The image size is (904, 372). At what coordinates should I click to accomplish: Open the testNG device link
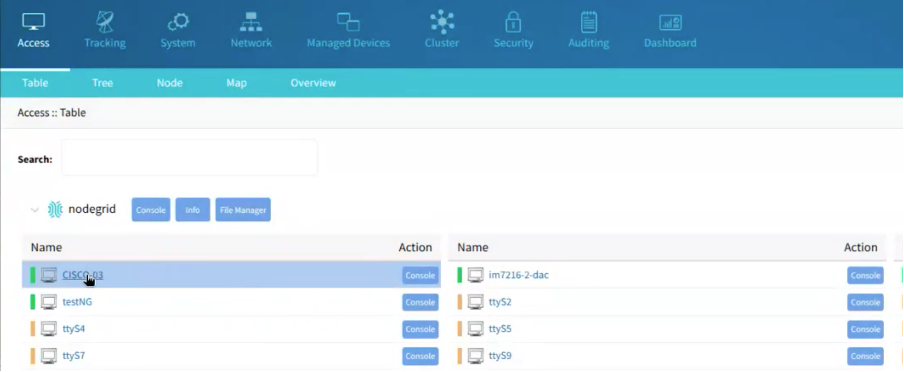point(77,302)
